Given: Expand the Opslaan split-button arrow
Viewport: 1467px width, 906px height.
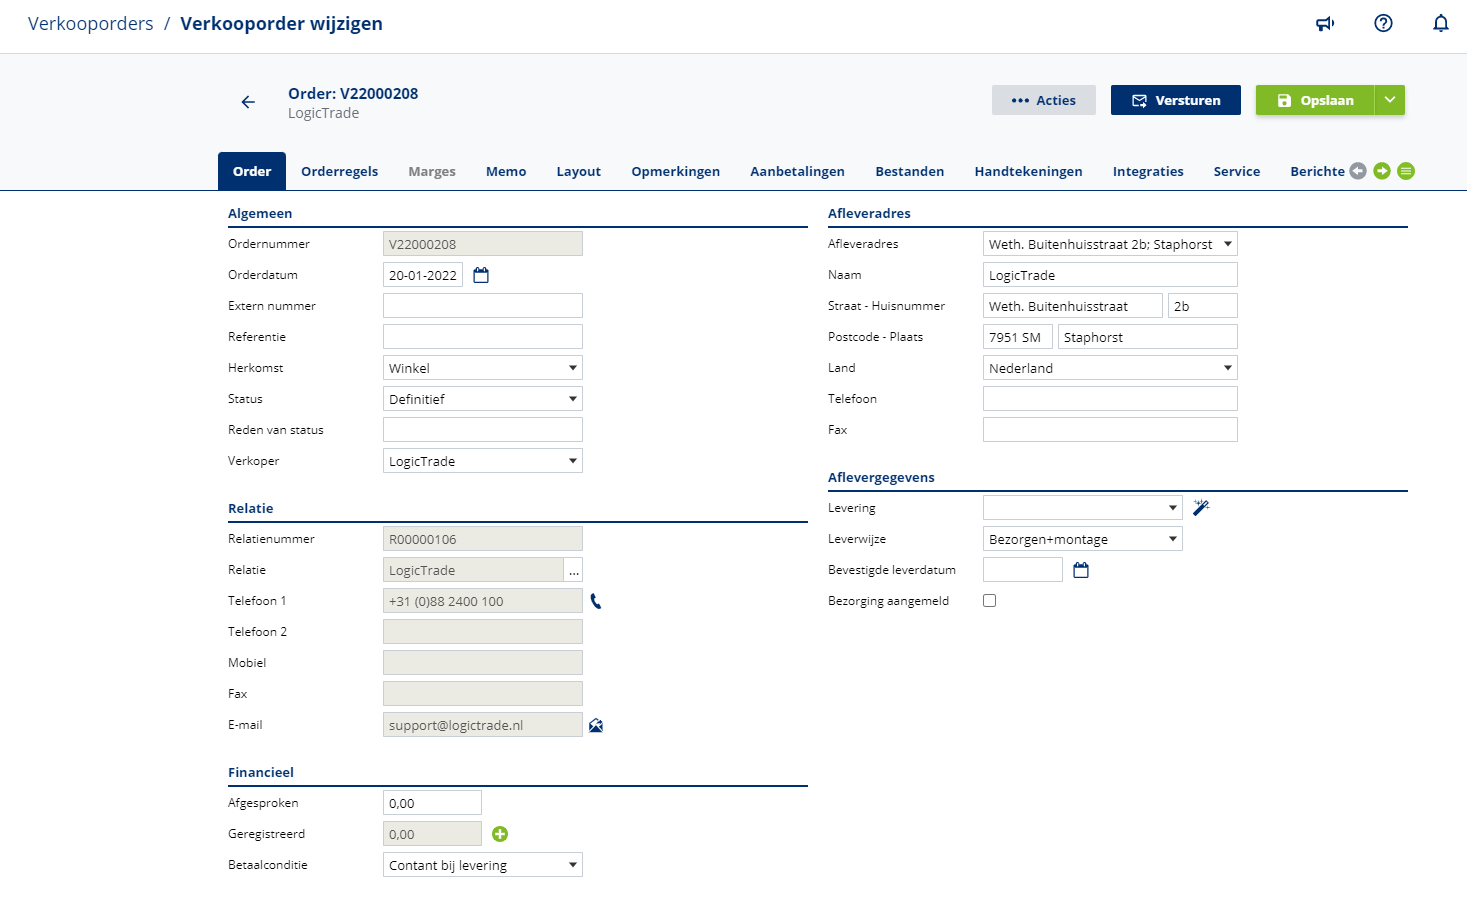Looking at the screenshot, I should click(x=1390, y=100).
